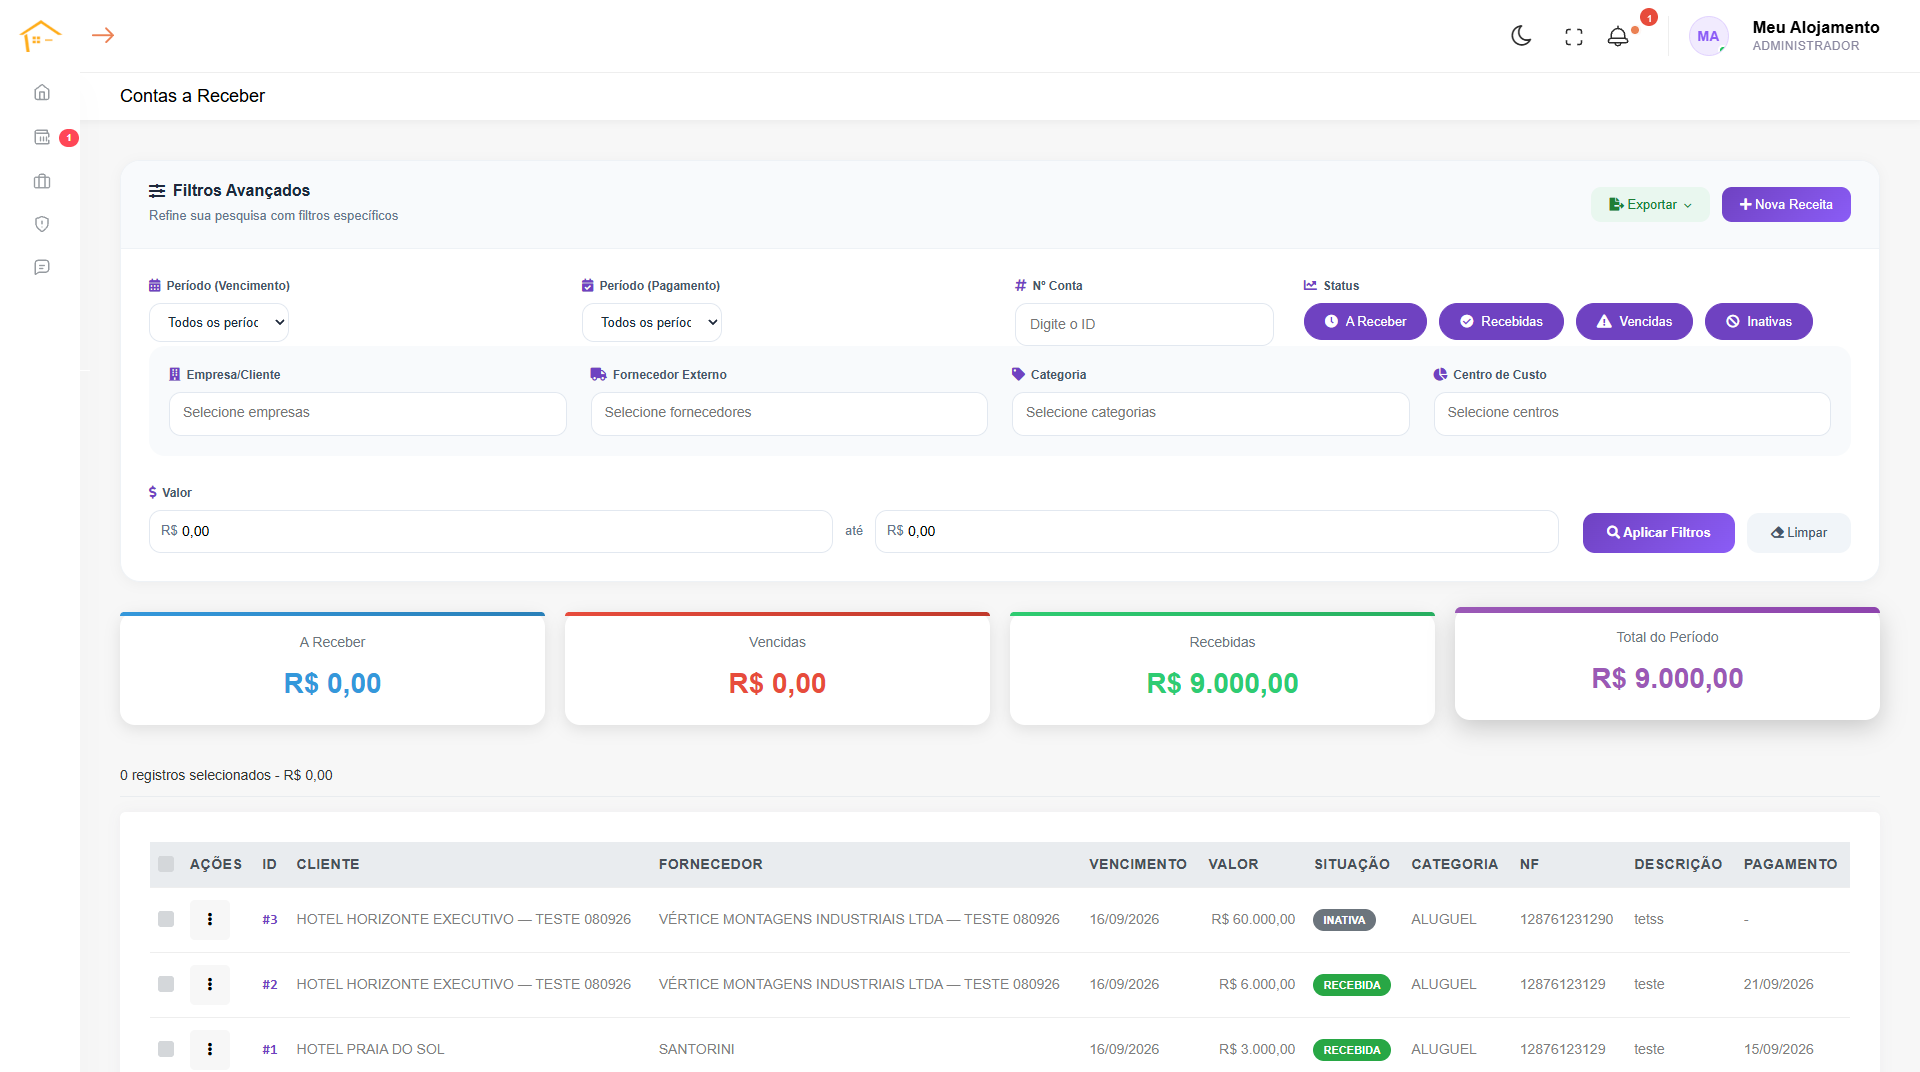Image resolution: width=1920 pixels, height=1072 pixels.
Task: Toggle A Receber status filter
Action: point(1365,321)
